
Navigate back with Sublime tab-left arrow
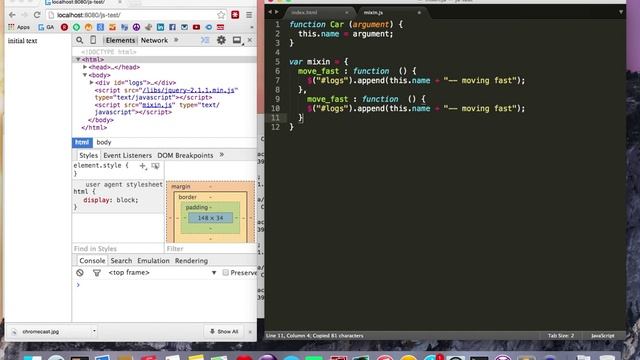point(270,12)
